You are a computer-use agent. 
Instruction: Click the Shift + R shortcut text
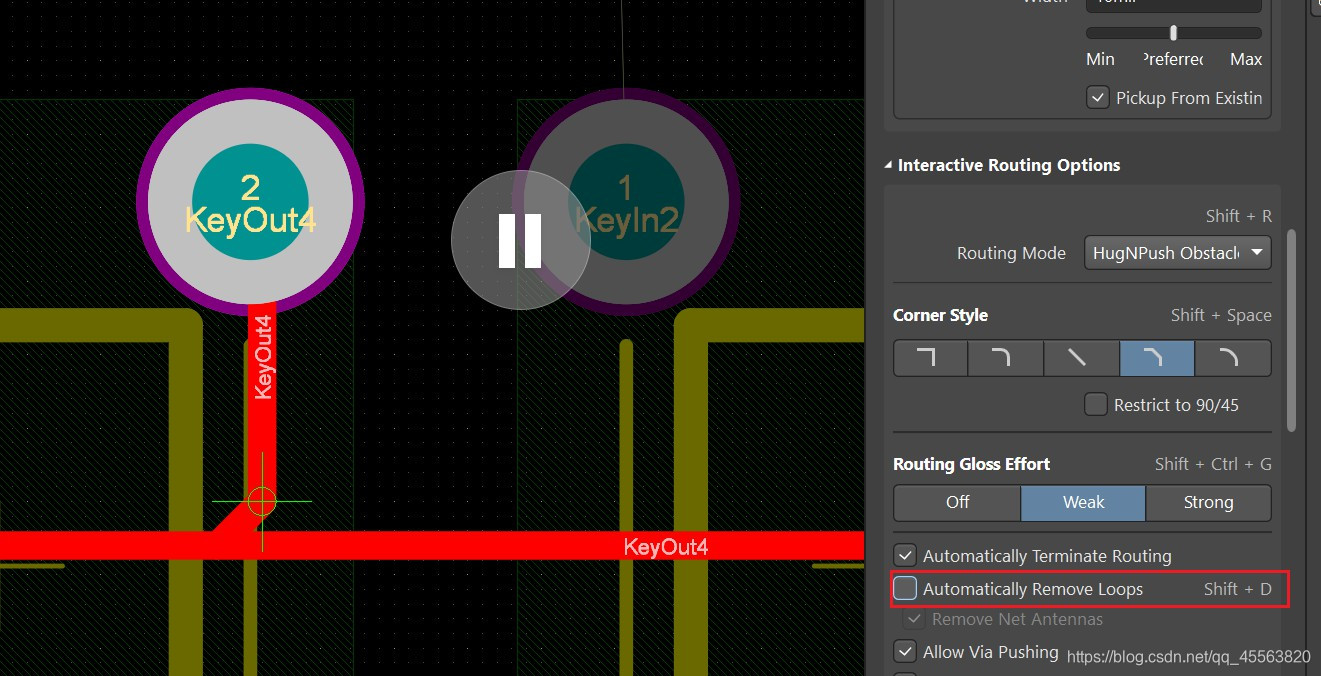point(1239,216)
